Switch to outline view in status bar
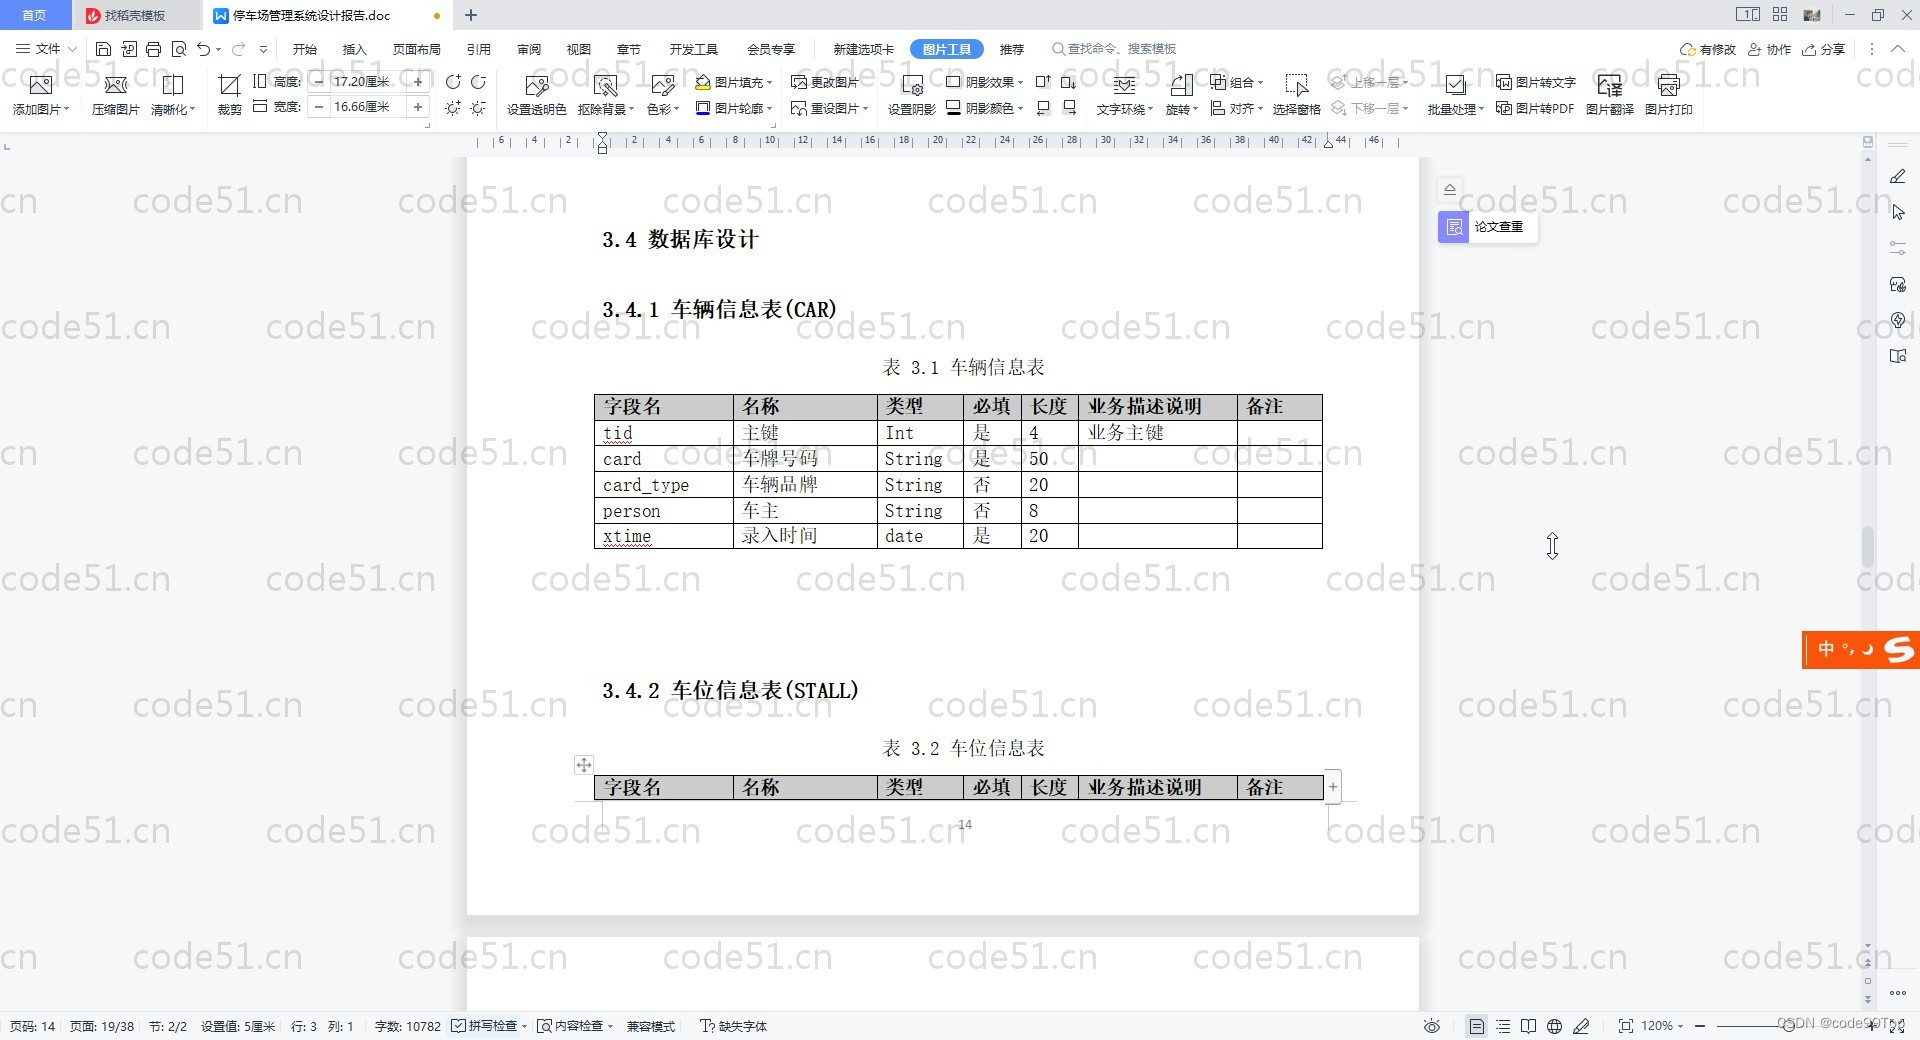The height and width of the screenshot is (1040, 1920). pos(1503,1026)
